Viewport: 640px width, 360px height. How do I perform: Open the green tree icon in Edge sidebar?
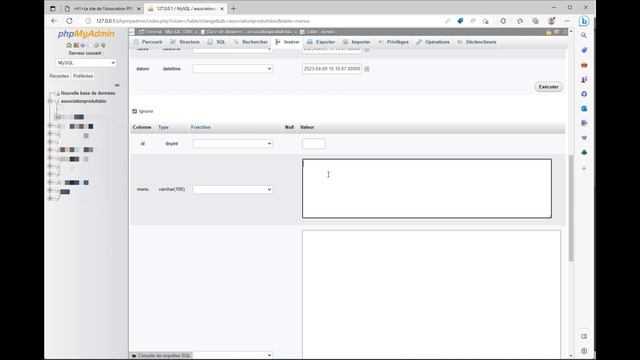(584, 153)
